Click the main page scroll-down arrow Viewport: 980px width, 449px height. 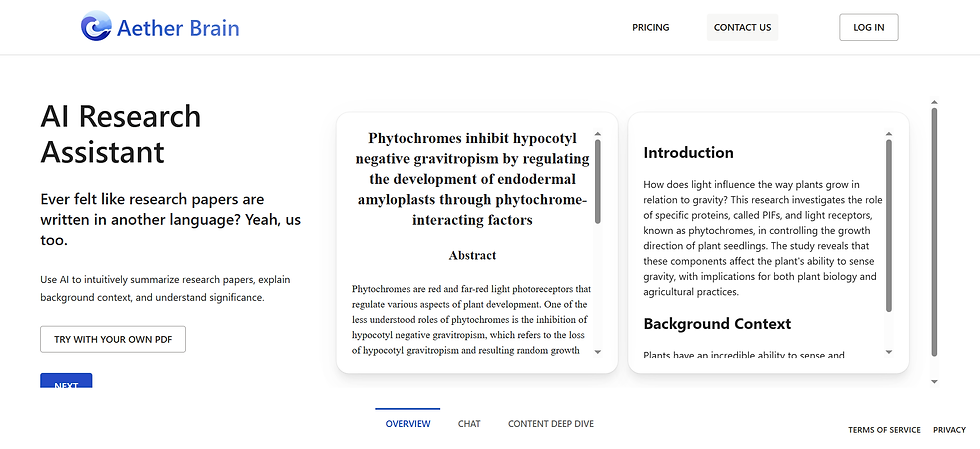tap(934, 381)
